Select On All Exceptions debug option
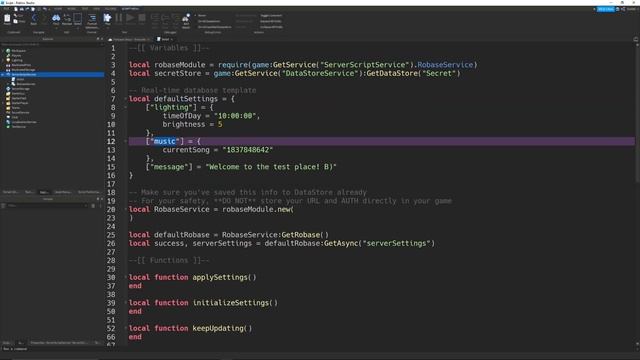 tap(209, 21)
